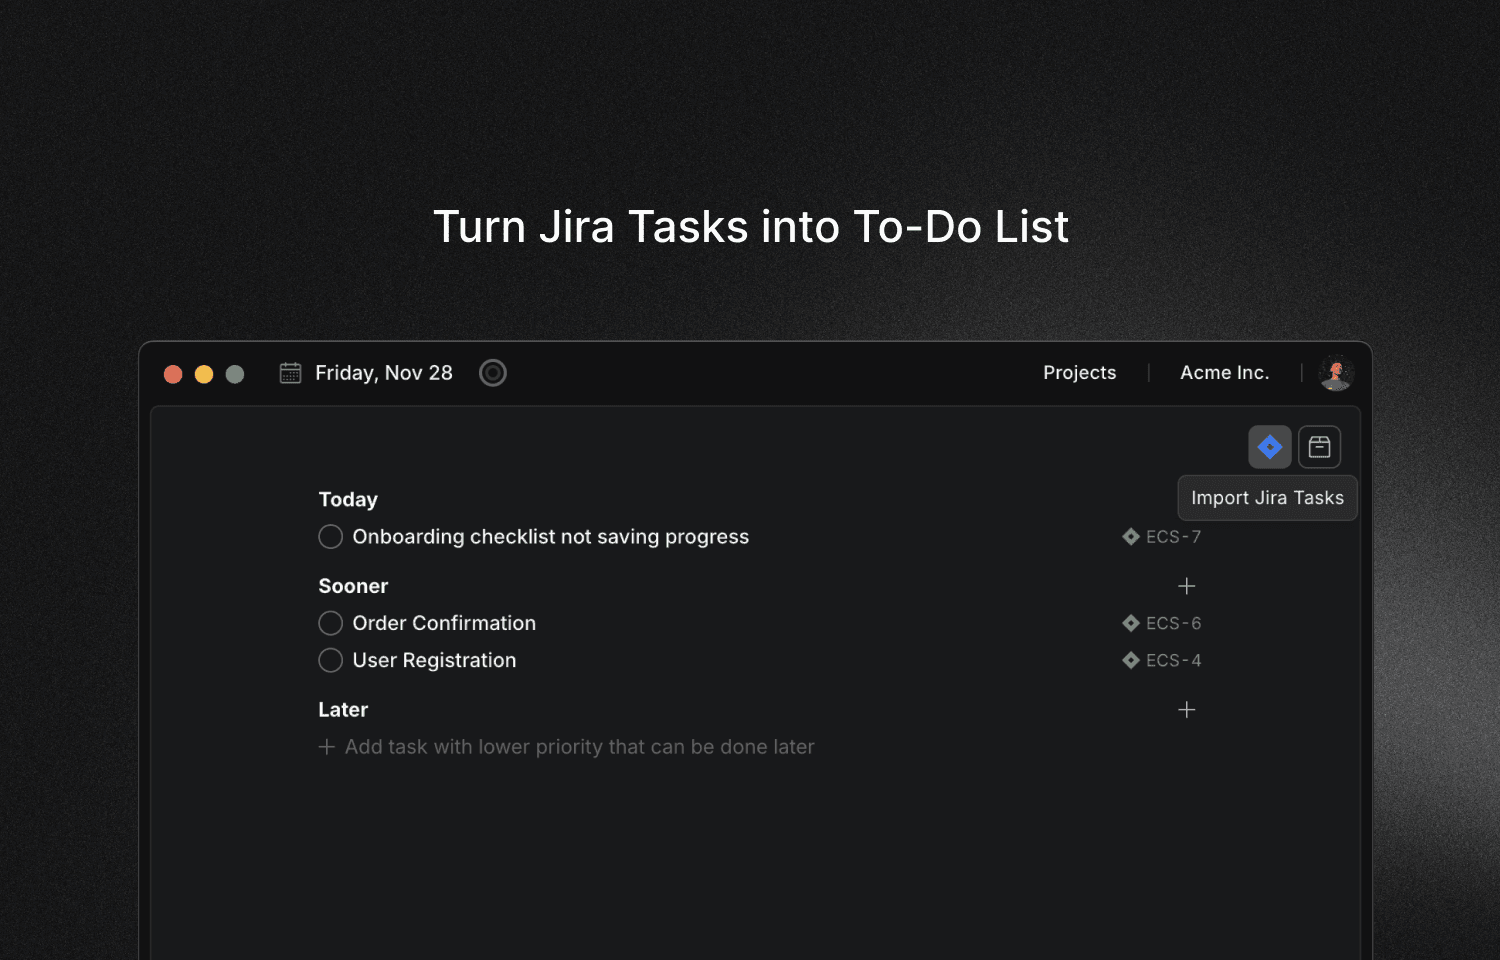This screenshot has width=1500, height=960.
Task: Complete the User Registration task
Action: click(x=330, y=660)
